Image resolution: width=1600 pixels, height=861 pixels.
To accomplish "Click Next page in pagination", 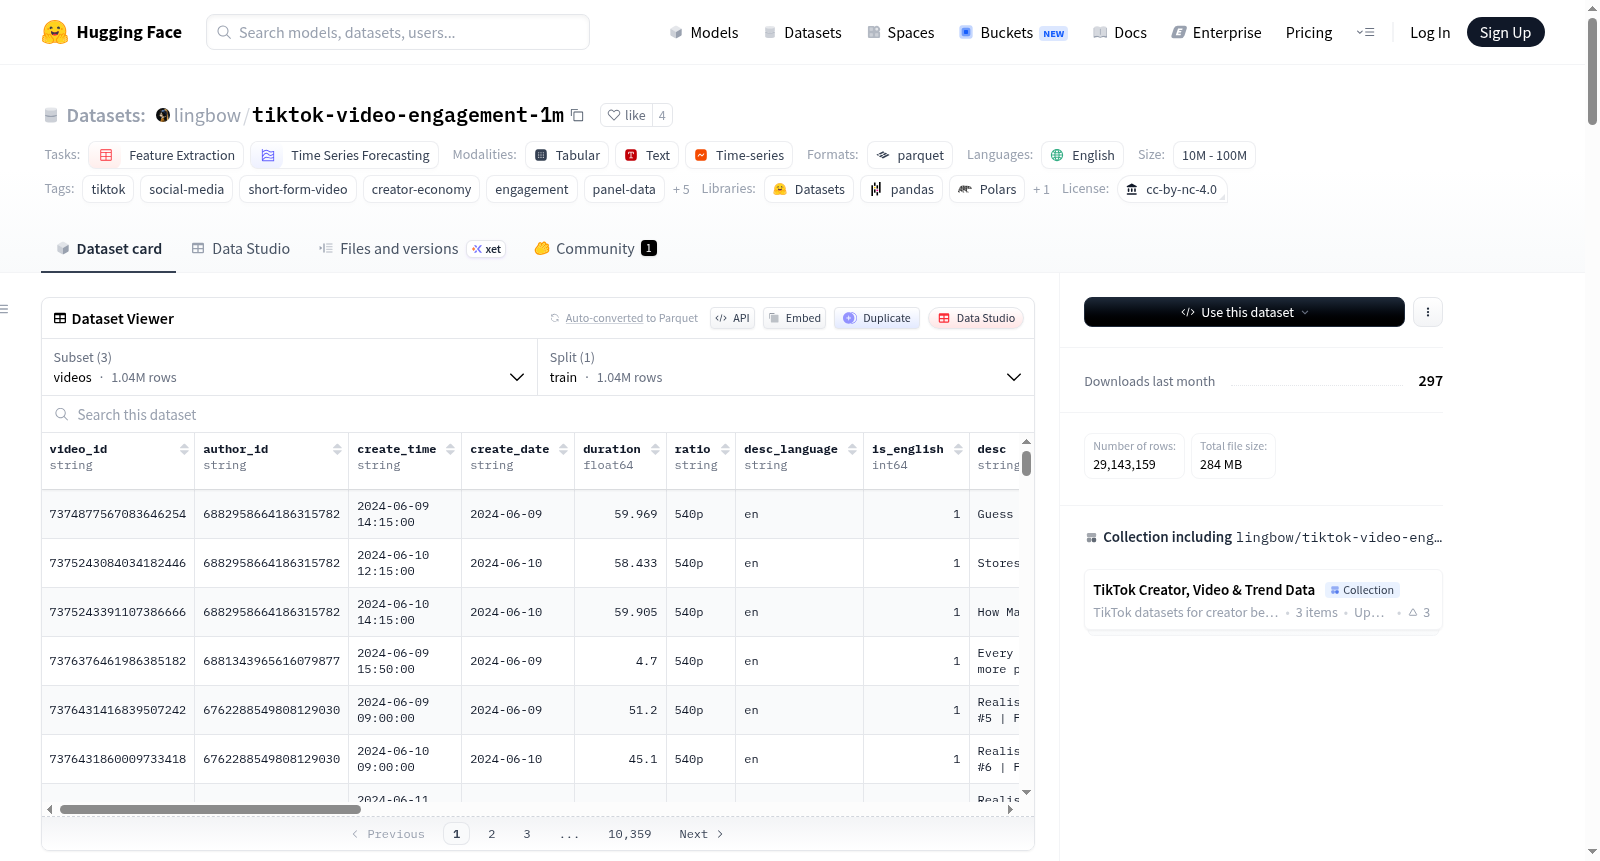I will click(x=701, y=834).
